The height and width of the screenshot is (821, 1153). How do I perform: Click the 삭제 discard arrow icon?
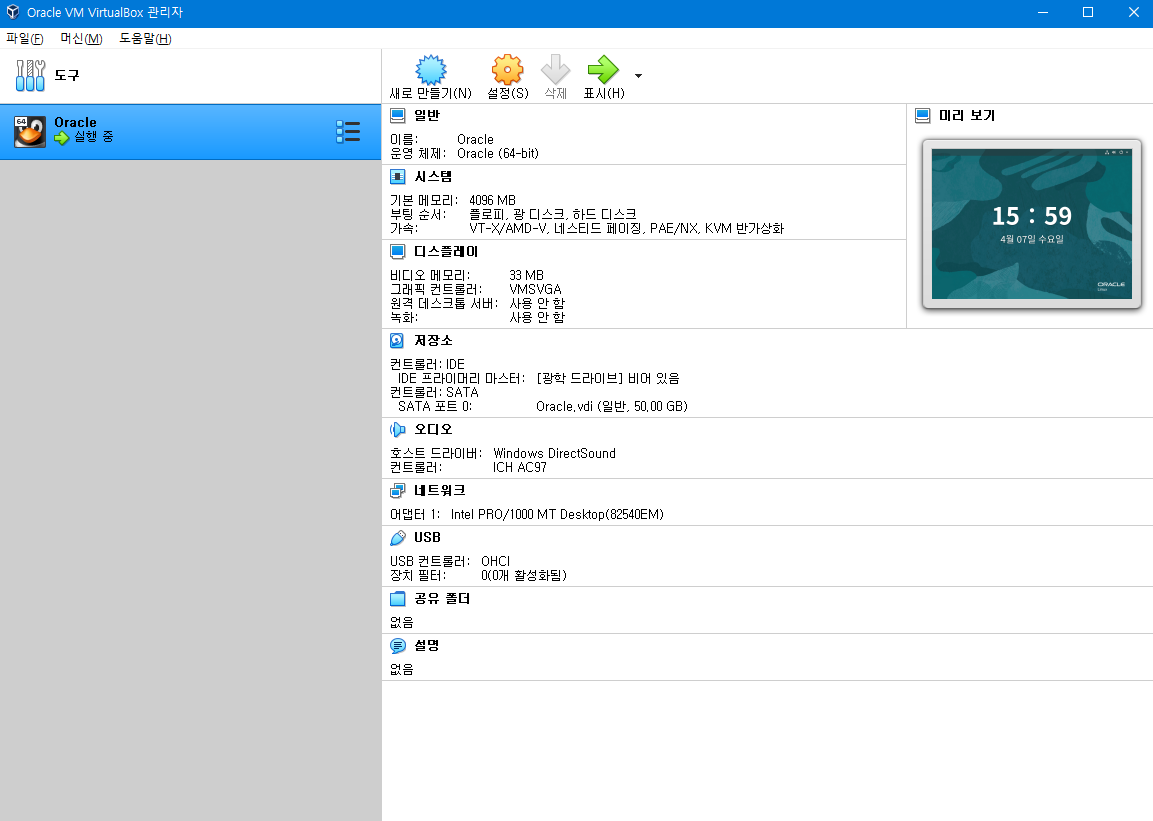point(555,70)
